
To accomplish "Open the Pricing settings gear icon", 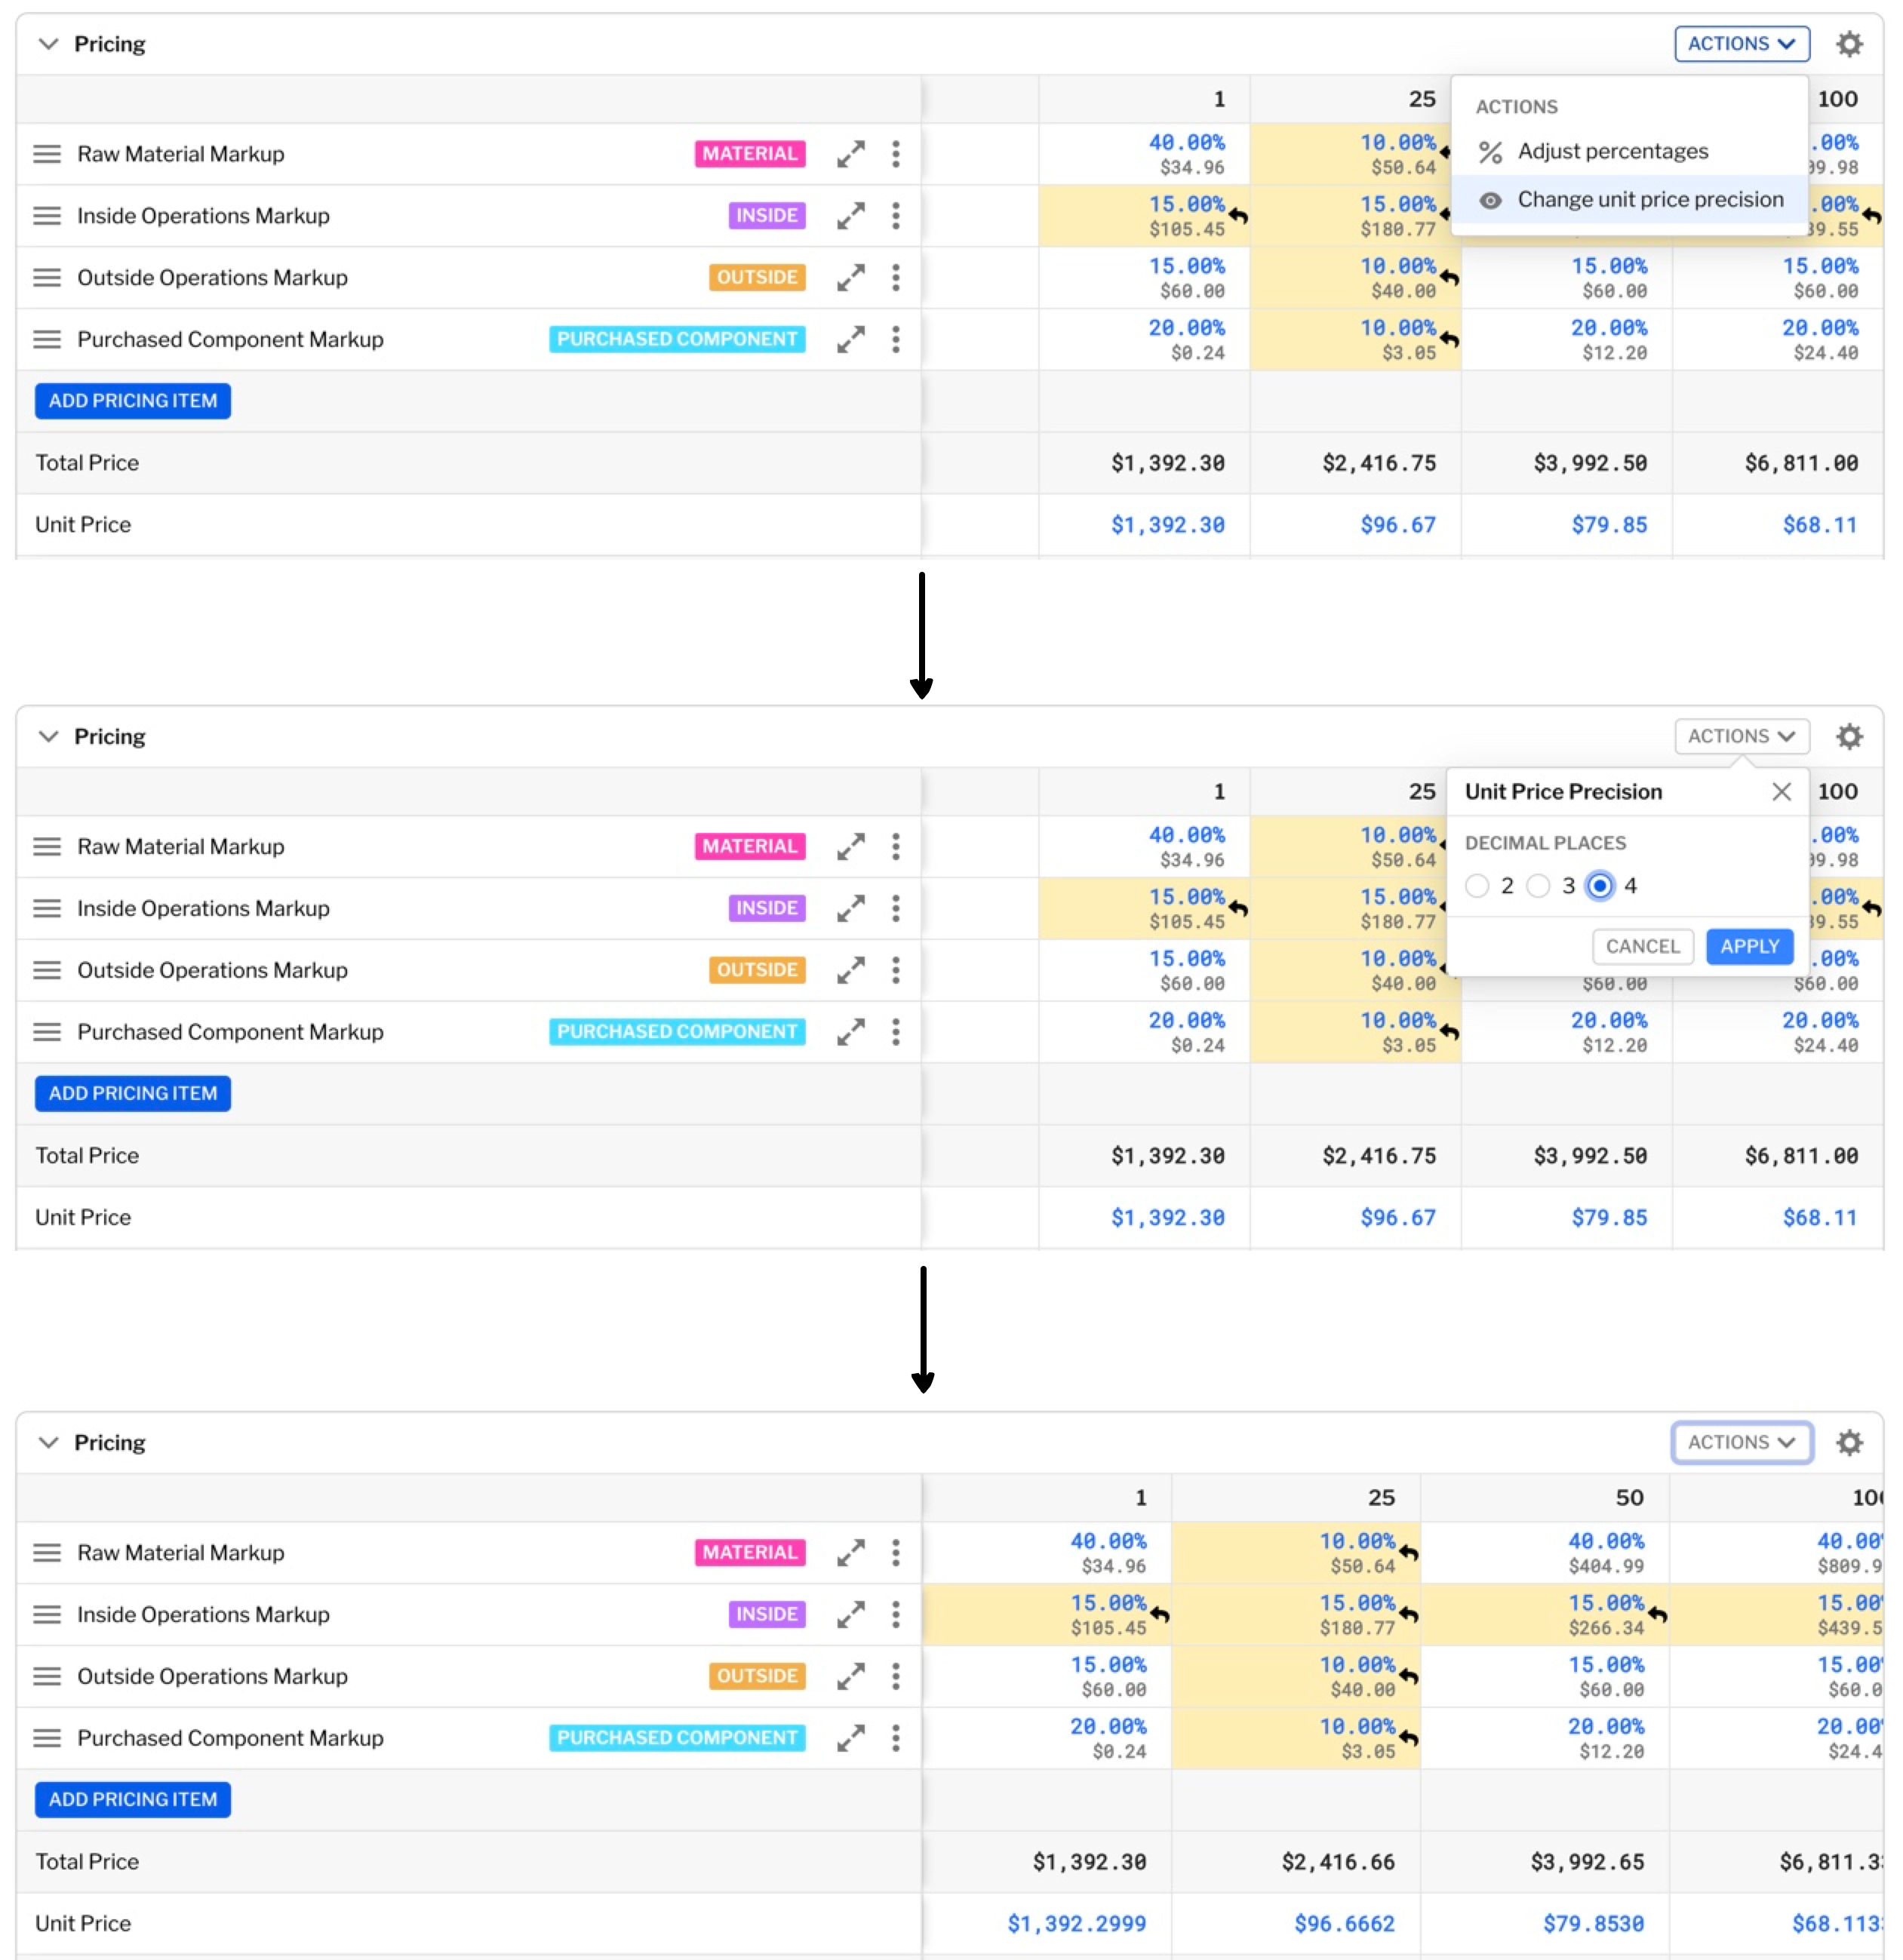I will (x=1850, y=43).
